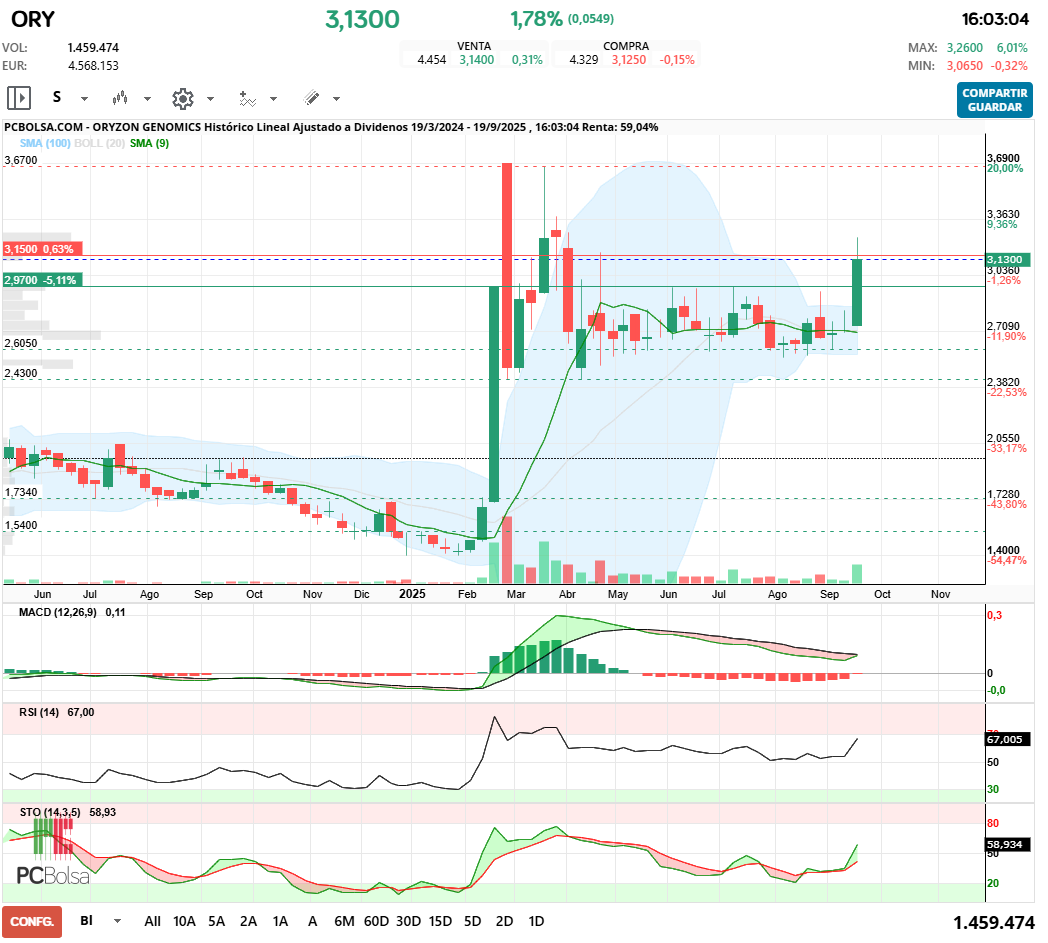Toggle the SMA (100) indicator label

pyautogui.click(x=45, y=143)
